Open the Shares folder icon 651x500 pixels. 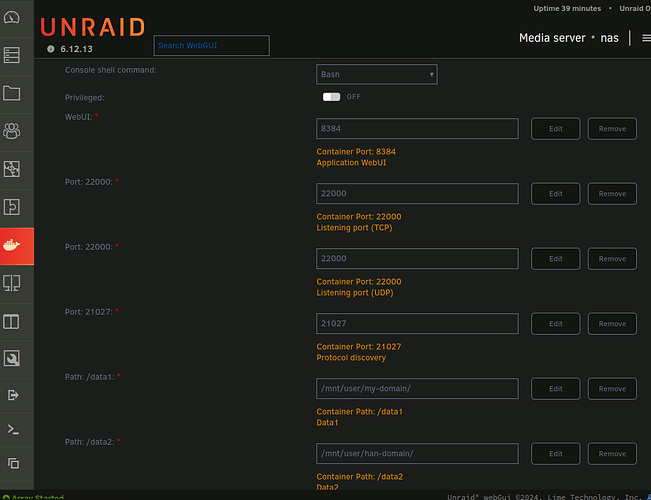12,93
